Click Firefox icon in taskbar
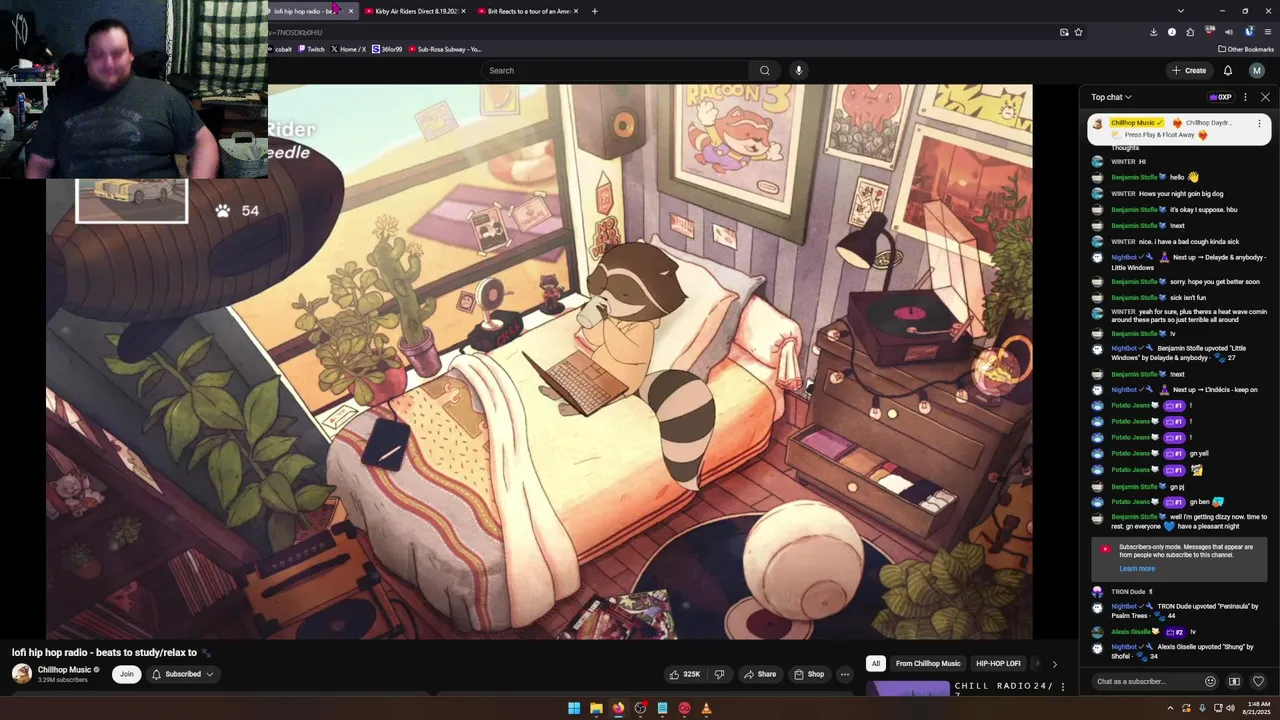Image resolution: width=1280 pixels, height=720 pixels. point(618,708)
